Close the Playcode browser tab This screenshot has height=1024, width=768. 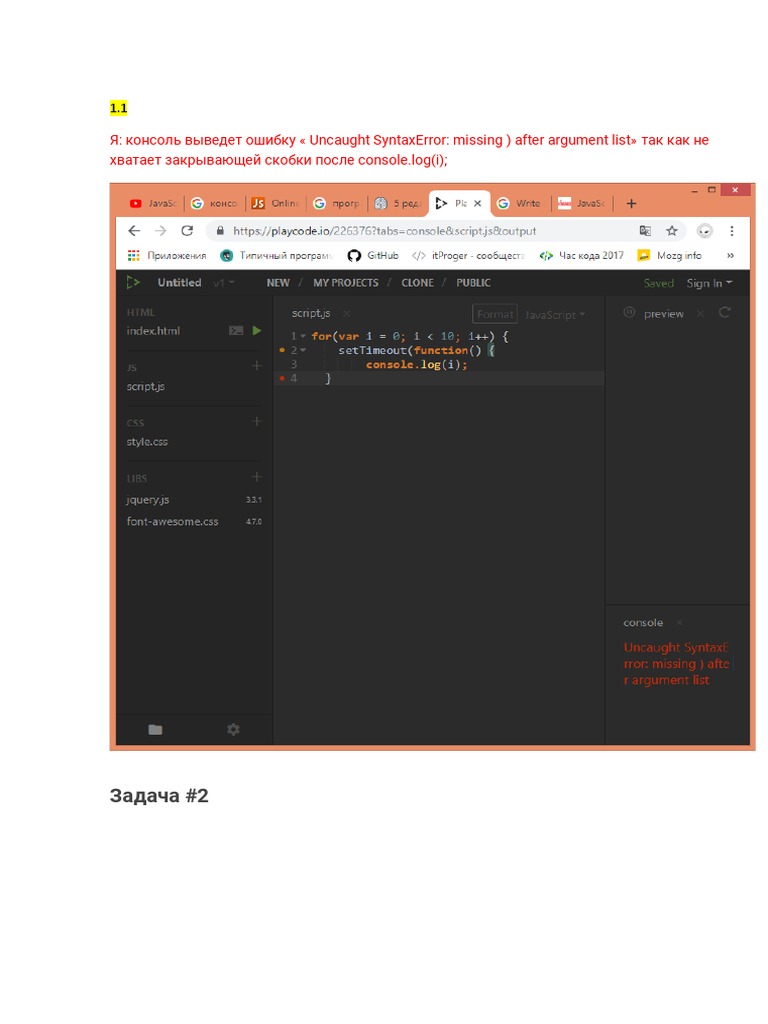(477, 204)
